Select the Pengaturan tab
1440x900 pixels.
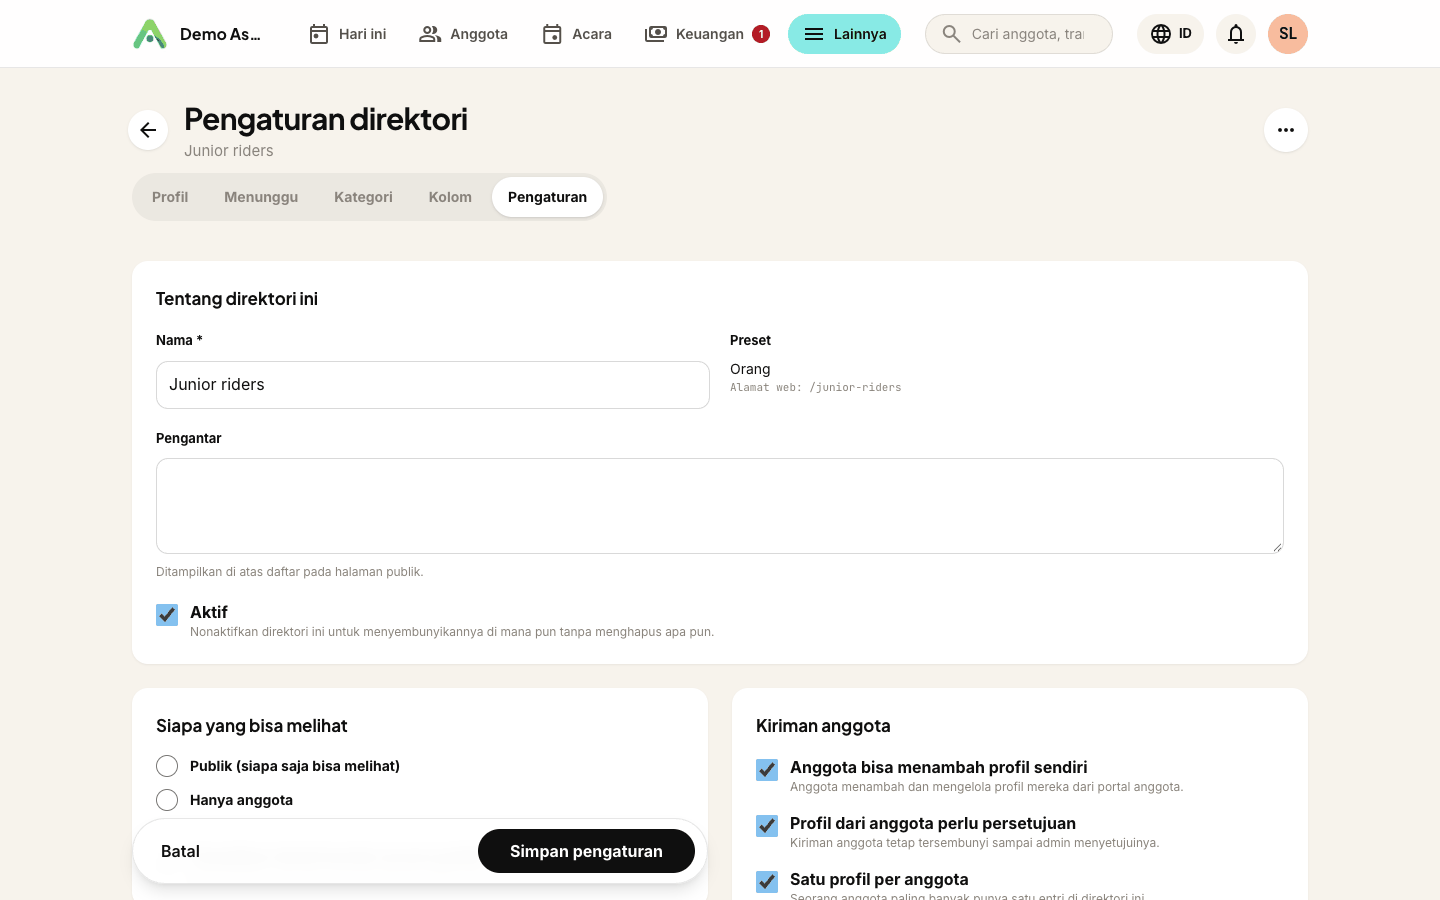547,197
